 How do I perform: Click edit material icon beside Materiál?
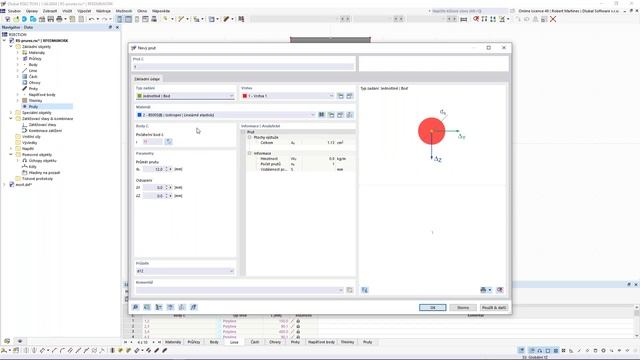pos(340,115)
